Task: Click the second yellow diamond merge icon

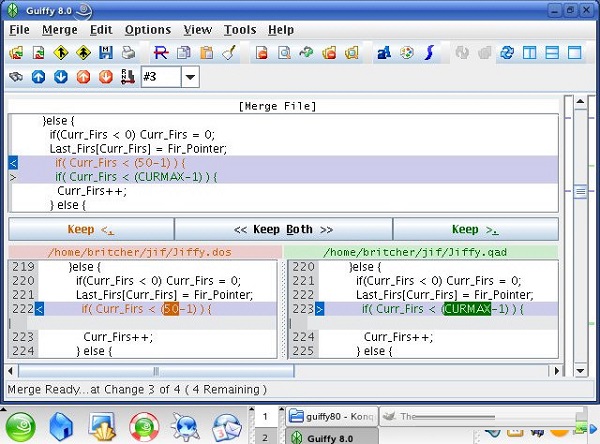Action: 83,53
